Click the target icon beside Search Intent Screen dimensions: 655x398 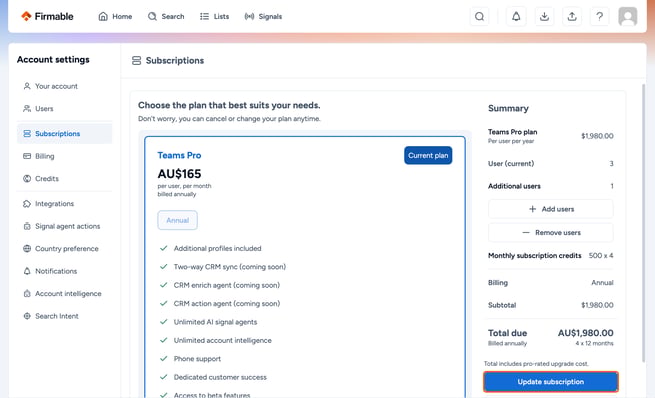(x=27, y=317)
